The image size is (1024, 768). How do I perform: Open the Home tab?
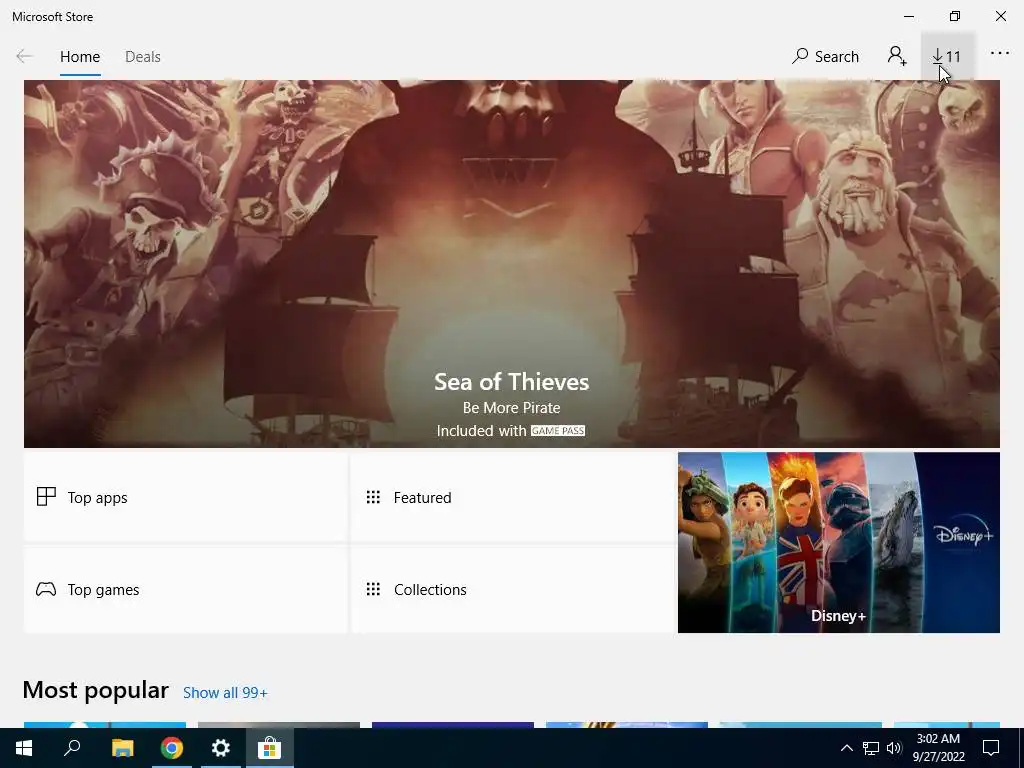pyautogui.click(x=80, y=57)
